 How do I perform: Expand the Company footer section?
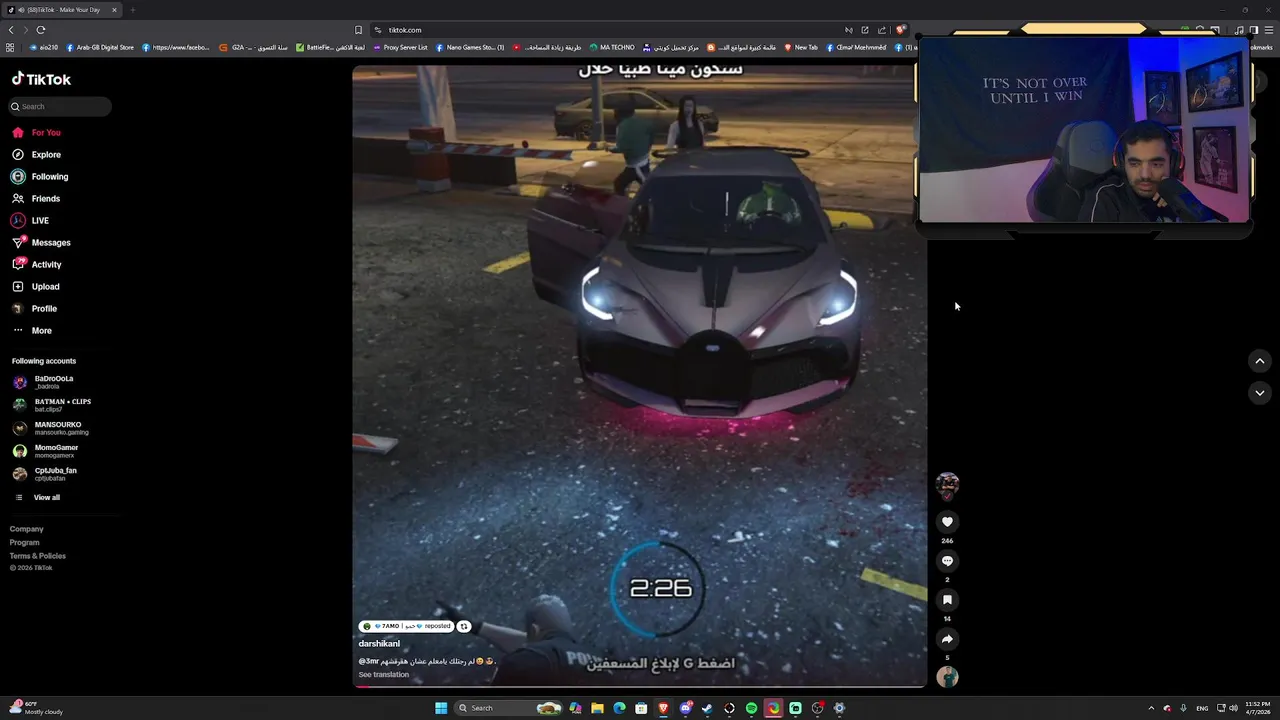(27, 529)
